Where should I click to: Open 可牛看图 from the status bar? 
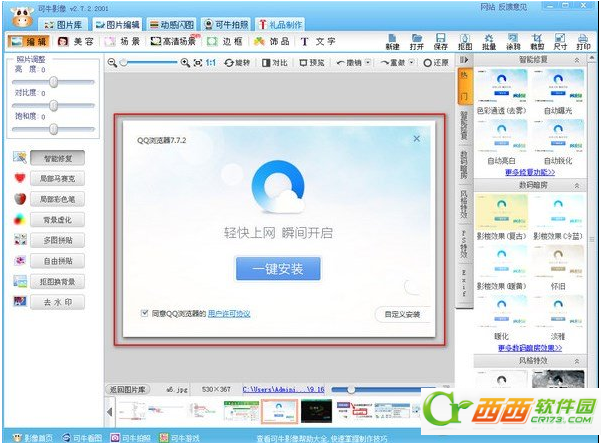[x=82, y=438]
